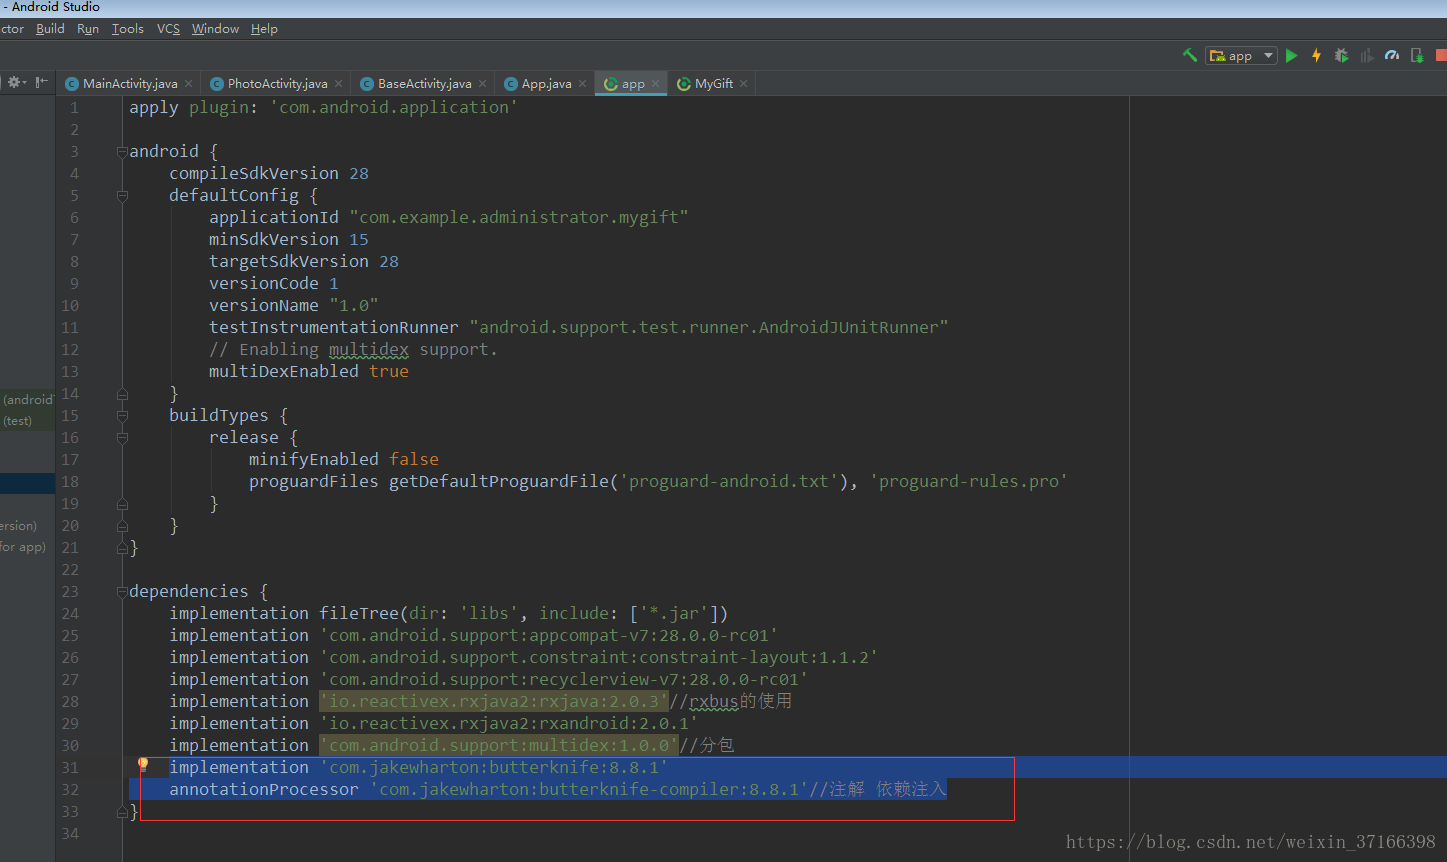Close the MainActivity.java tab
This screenshot has width=1447, height=862.
pyautogui.click(x=188, y=84)
